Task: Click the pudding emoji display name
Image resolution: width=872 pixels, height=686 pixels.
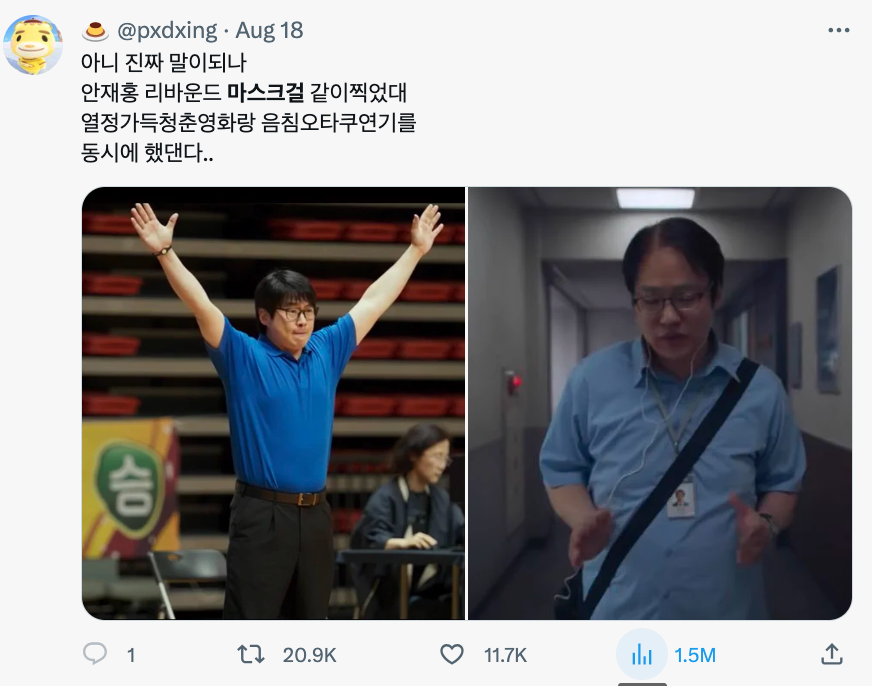Action: [x=95, y=31]
